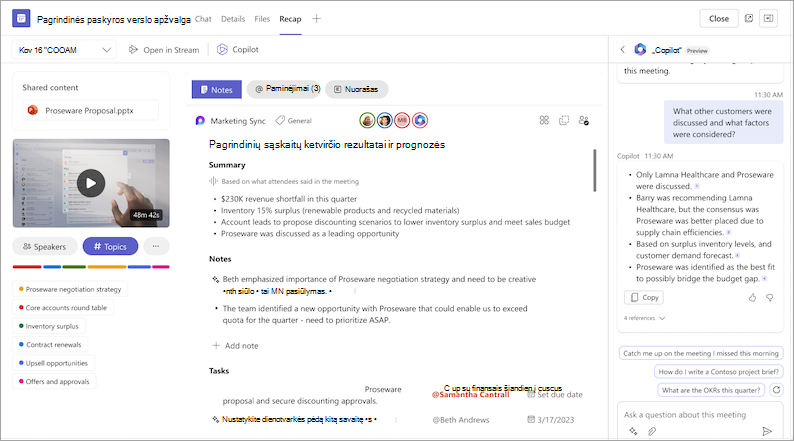Click the Copilot logo in side panel header
The image size is (794, 441).
click(x=640, y=50)
